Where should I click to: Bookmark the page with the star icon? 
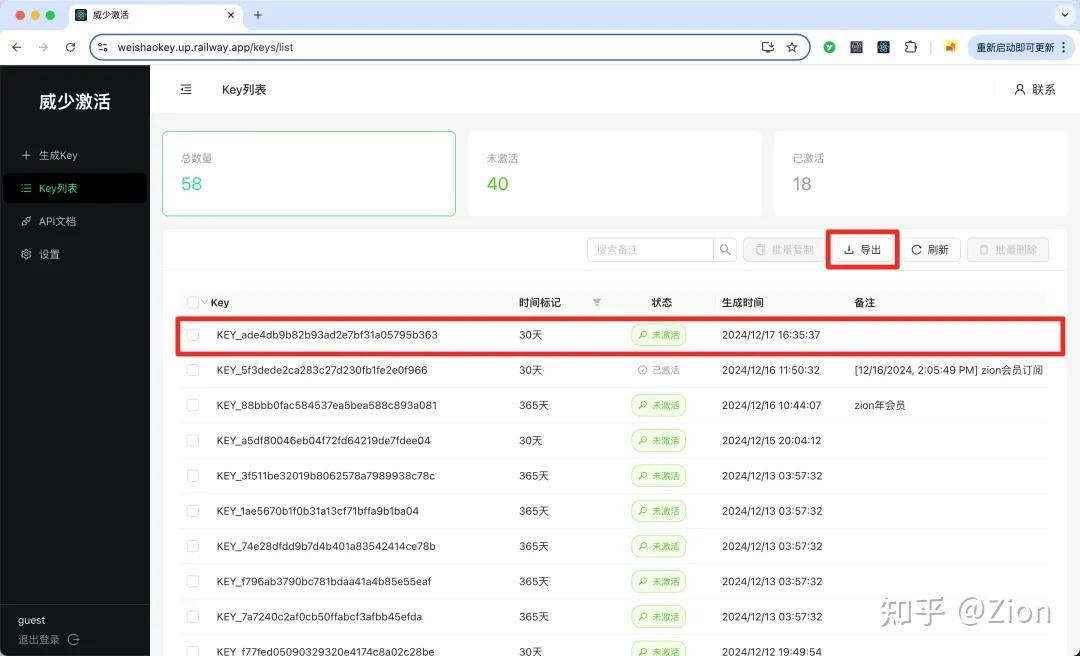tap(792, 47)
